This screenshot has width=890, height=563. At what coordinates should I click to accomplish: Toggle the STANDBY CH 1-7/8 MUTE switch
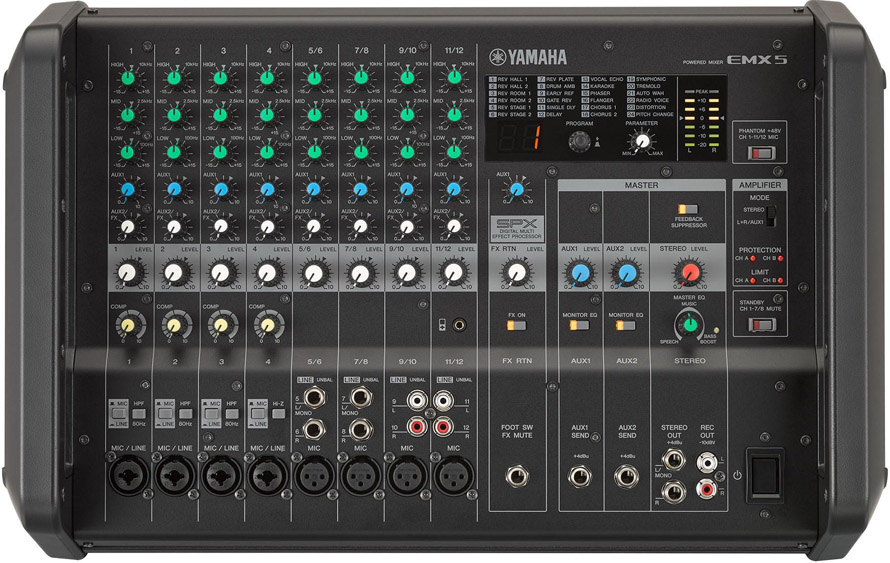coord(761,325)
